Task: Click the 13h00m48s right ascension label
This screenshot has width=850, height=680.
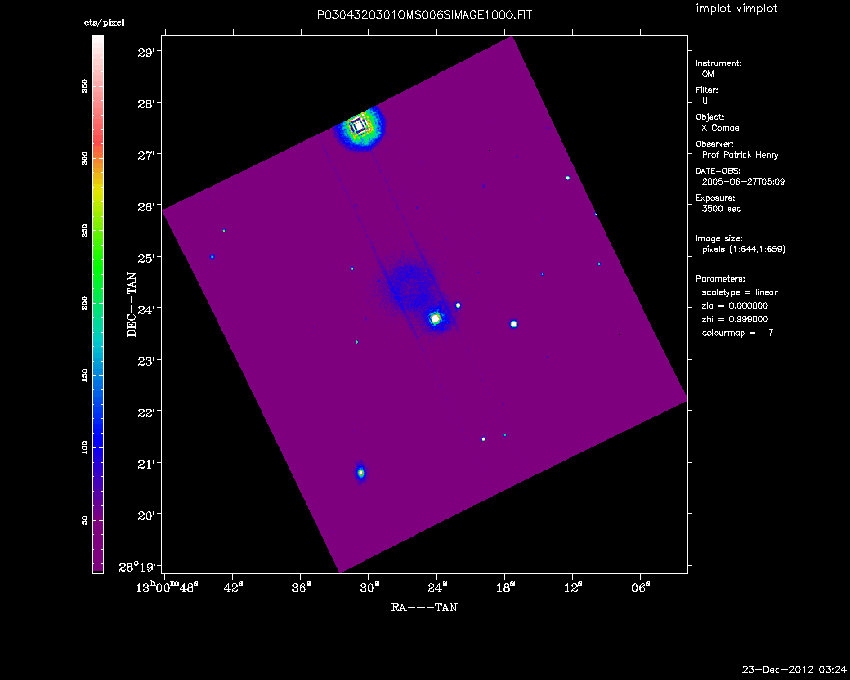Action: (x=167, y=587)
